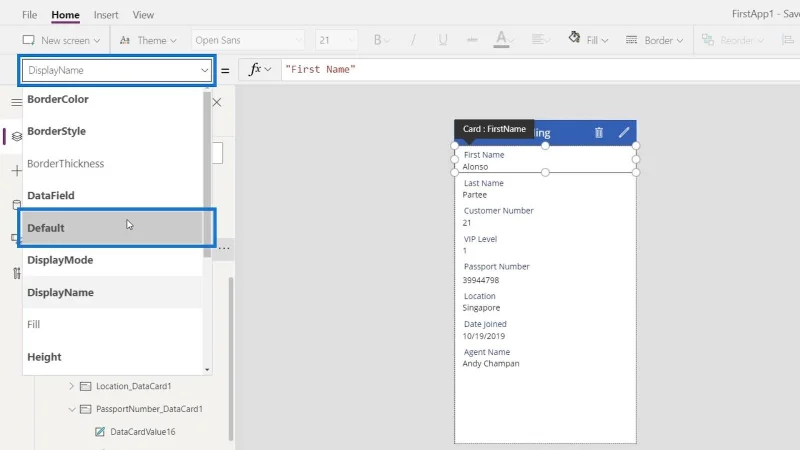Image resolution: width=800 pixels, height=450 pixels.
Task: Select the DisplayName property in the list
Action: click(x=112, y=292)
